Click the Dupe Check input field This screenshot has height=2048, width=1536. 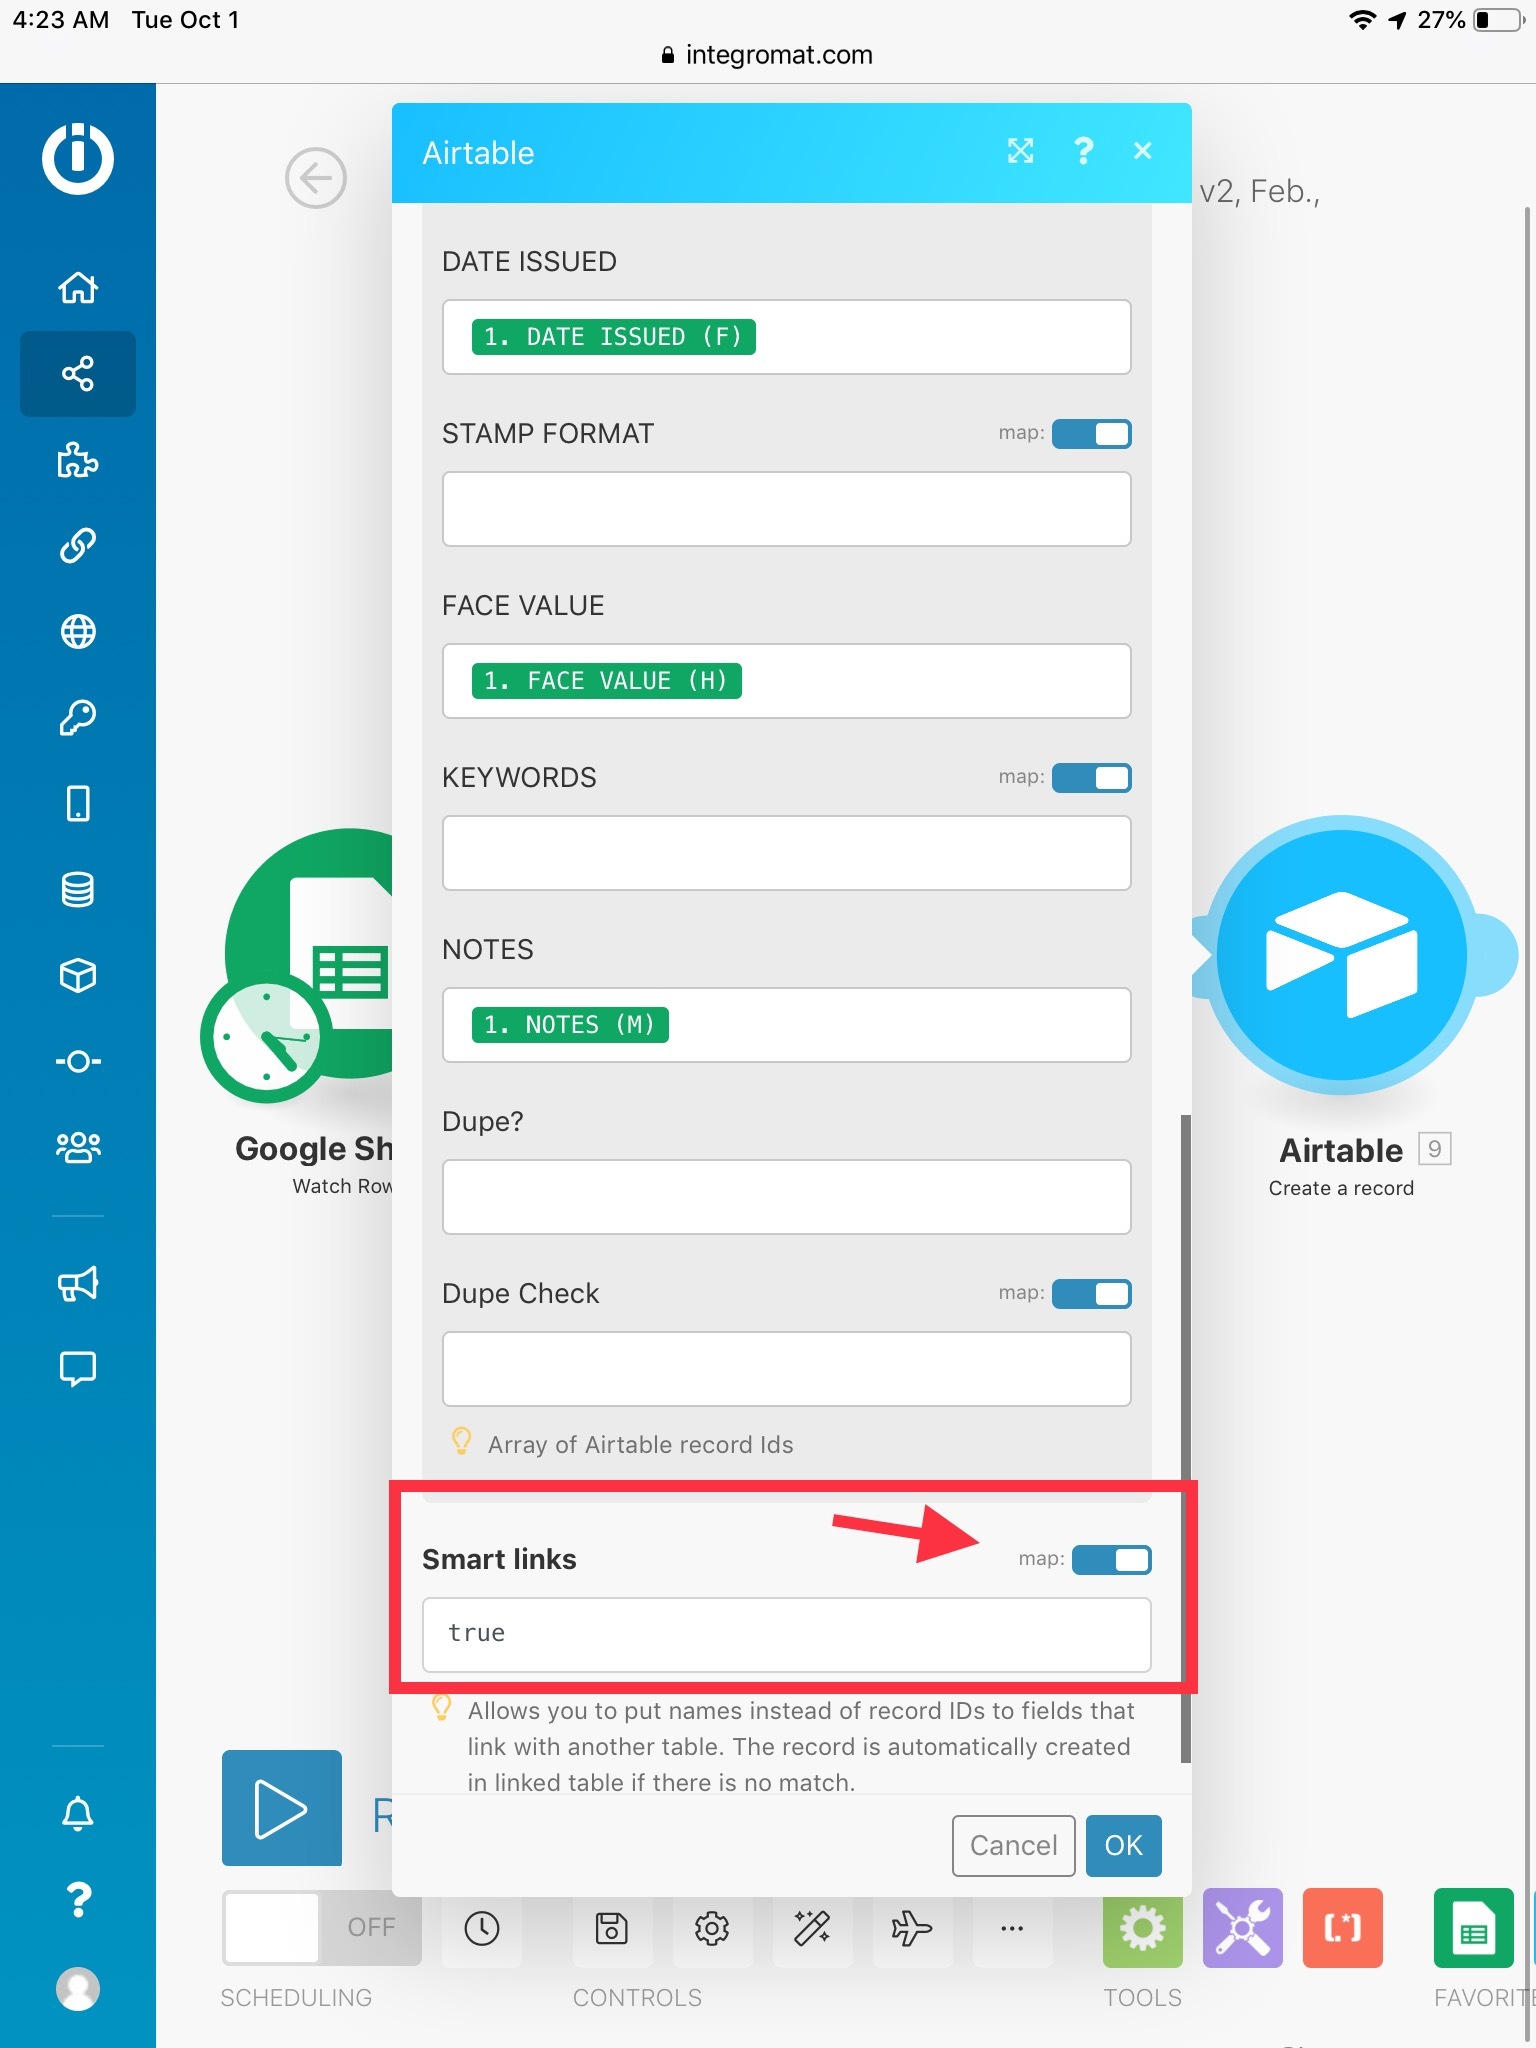[787, 1369]
